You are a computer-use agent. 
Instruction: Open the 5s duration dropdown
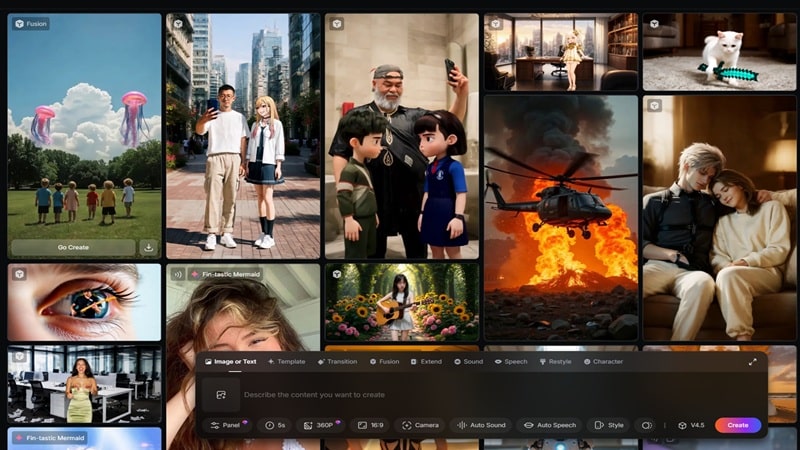(275, 425)
